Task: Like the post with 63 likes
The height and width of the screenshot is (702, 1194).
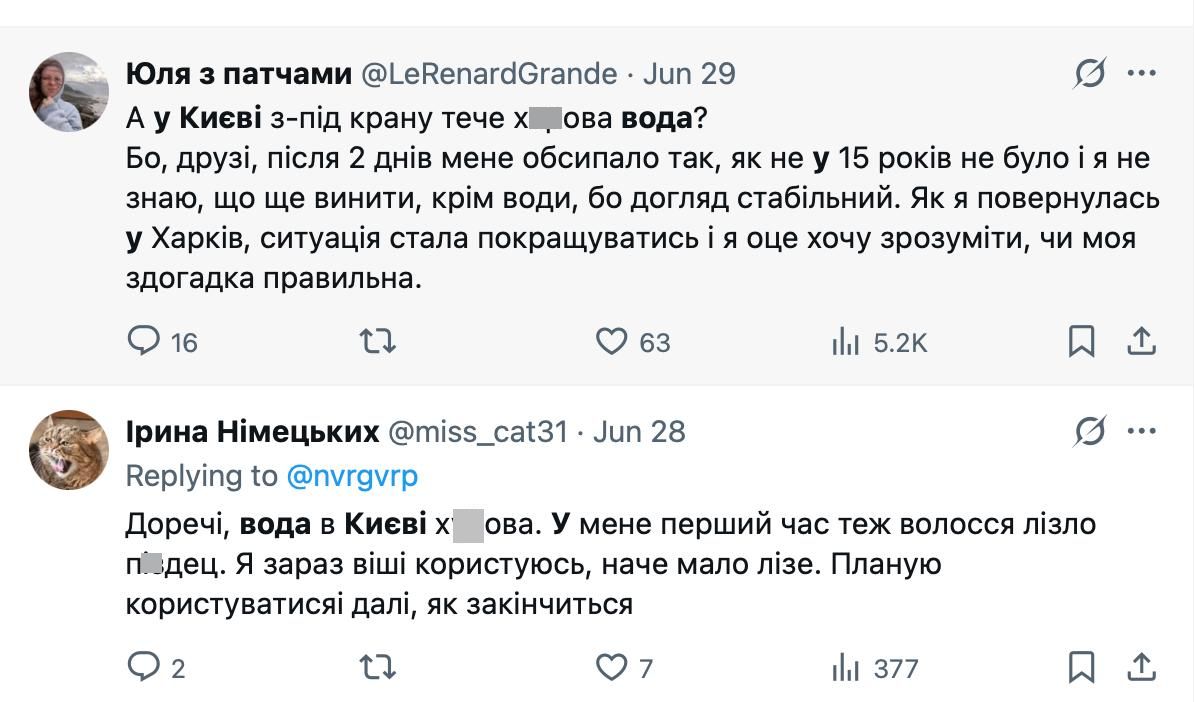Action: tap(611, 342)
